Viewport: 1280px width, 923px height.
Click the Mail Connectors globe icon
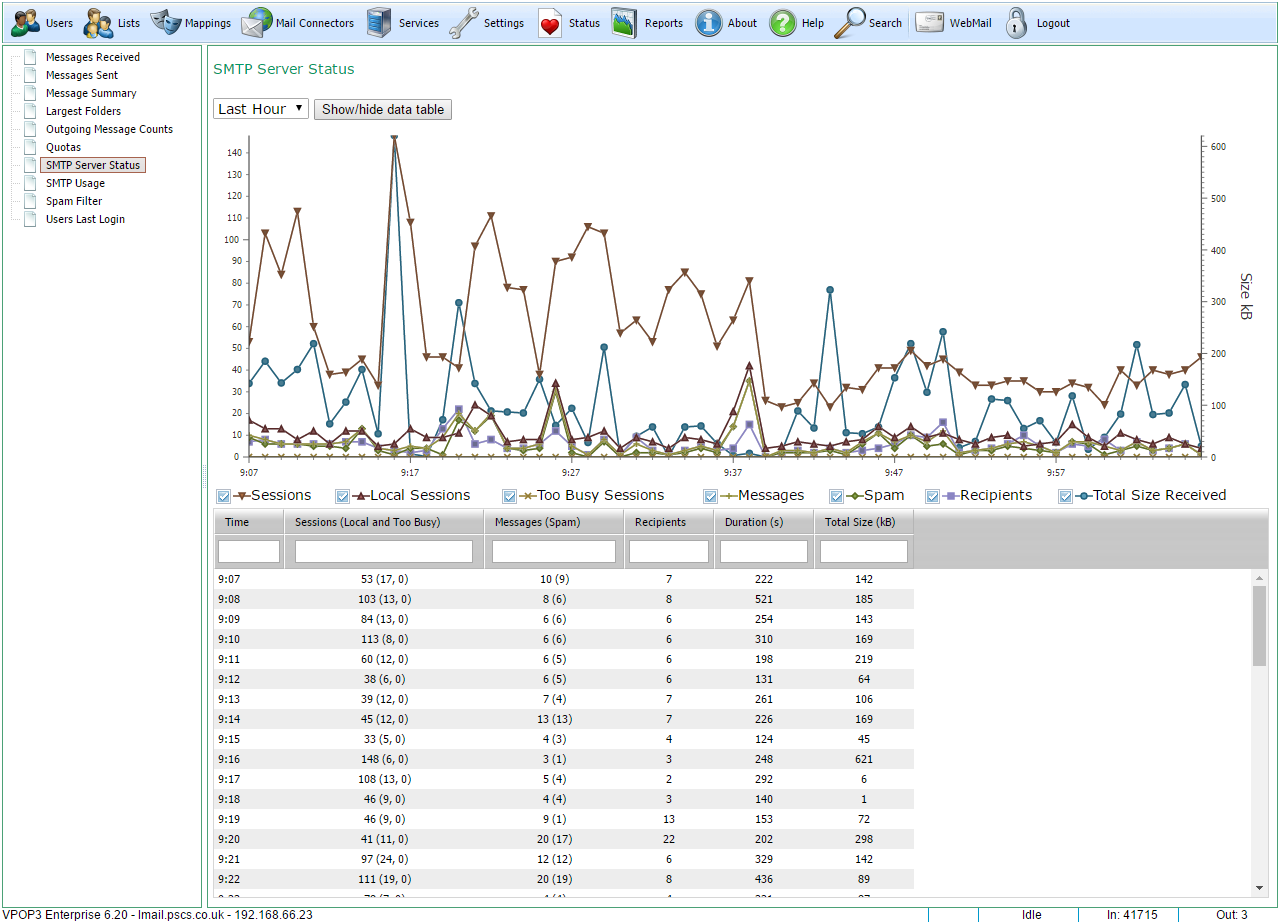click(257, 22)
